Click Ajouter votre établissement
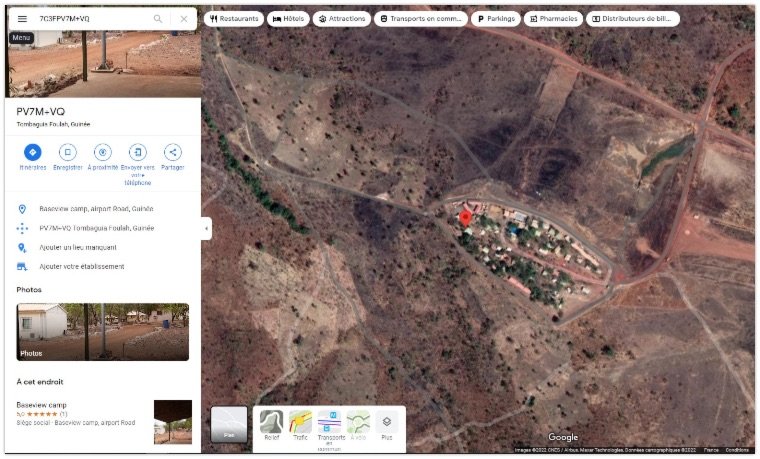760x459 pixels. (x=103, y=267)
